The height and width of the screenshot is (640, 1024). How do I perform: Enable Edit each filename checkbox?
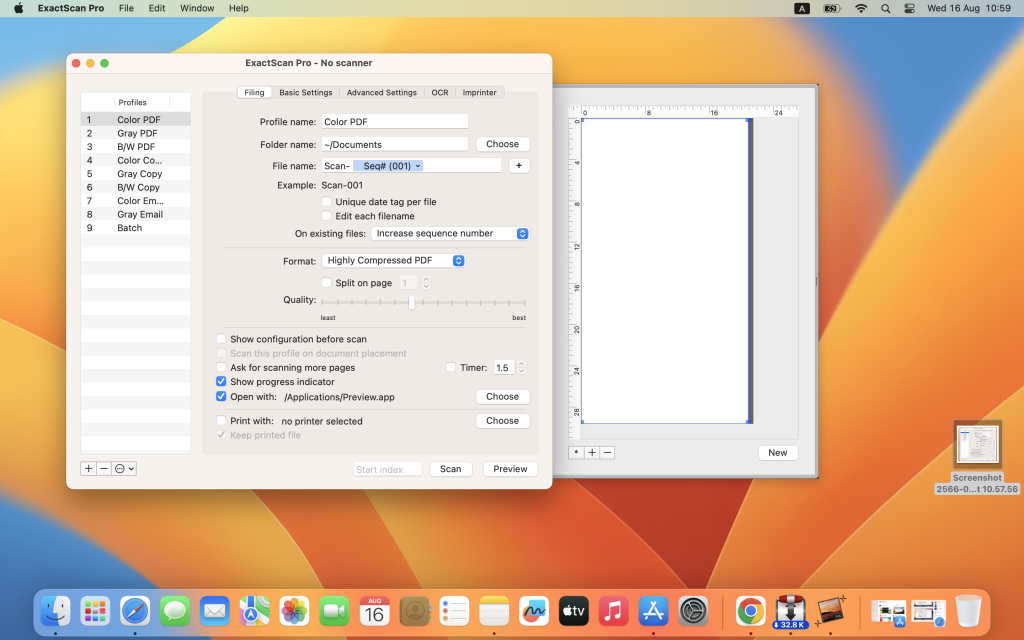point(327,216)
